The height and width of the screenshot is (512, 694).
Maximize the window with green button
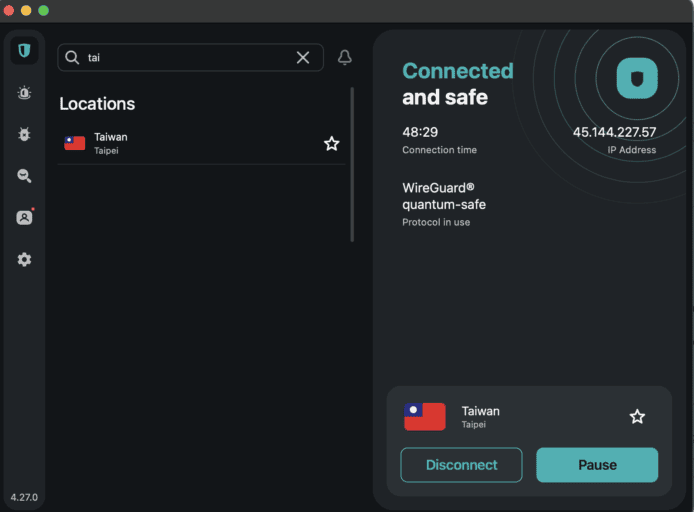point(43,10)
